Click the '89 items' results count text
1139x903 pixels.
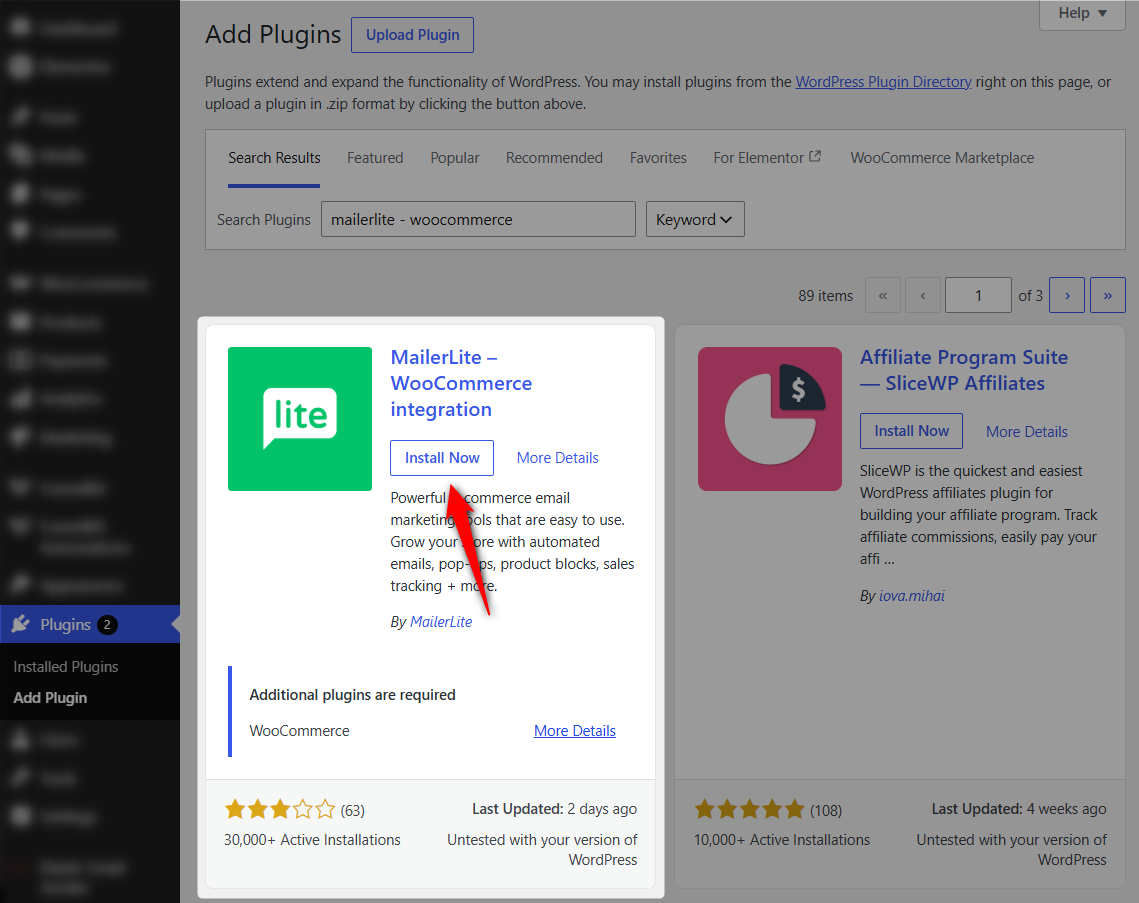825,296
